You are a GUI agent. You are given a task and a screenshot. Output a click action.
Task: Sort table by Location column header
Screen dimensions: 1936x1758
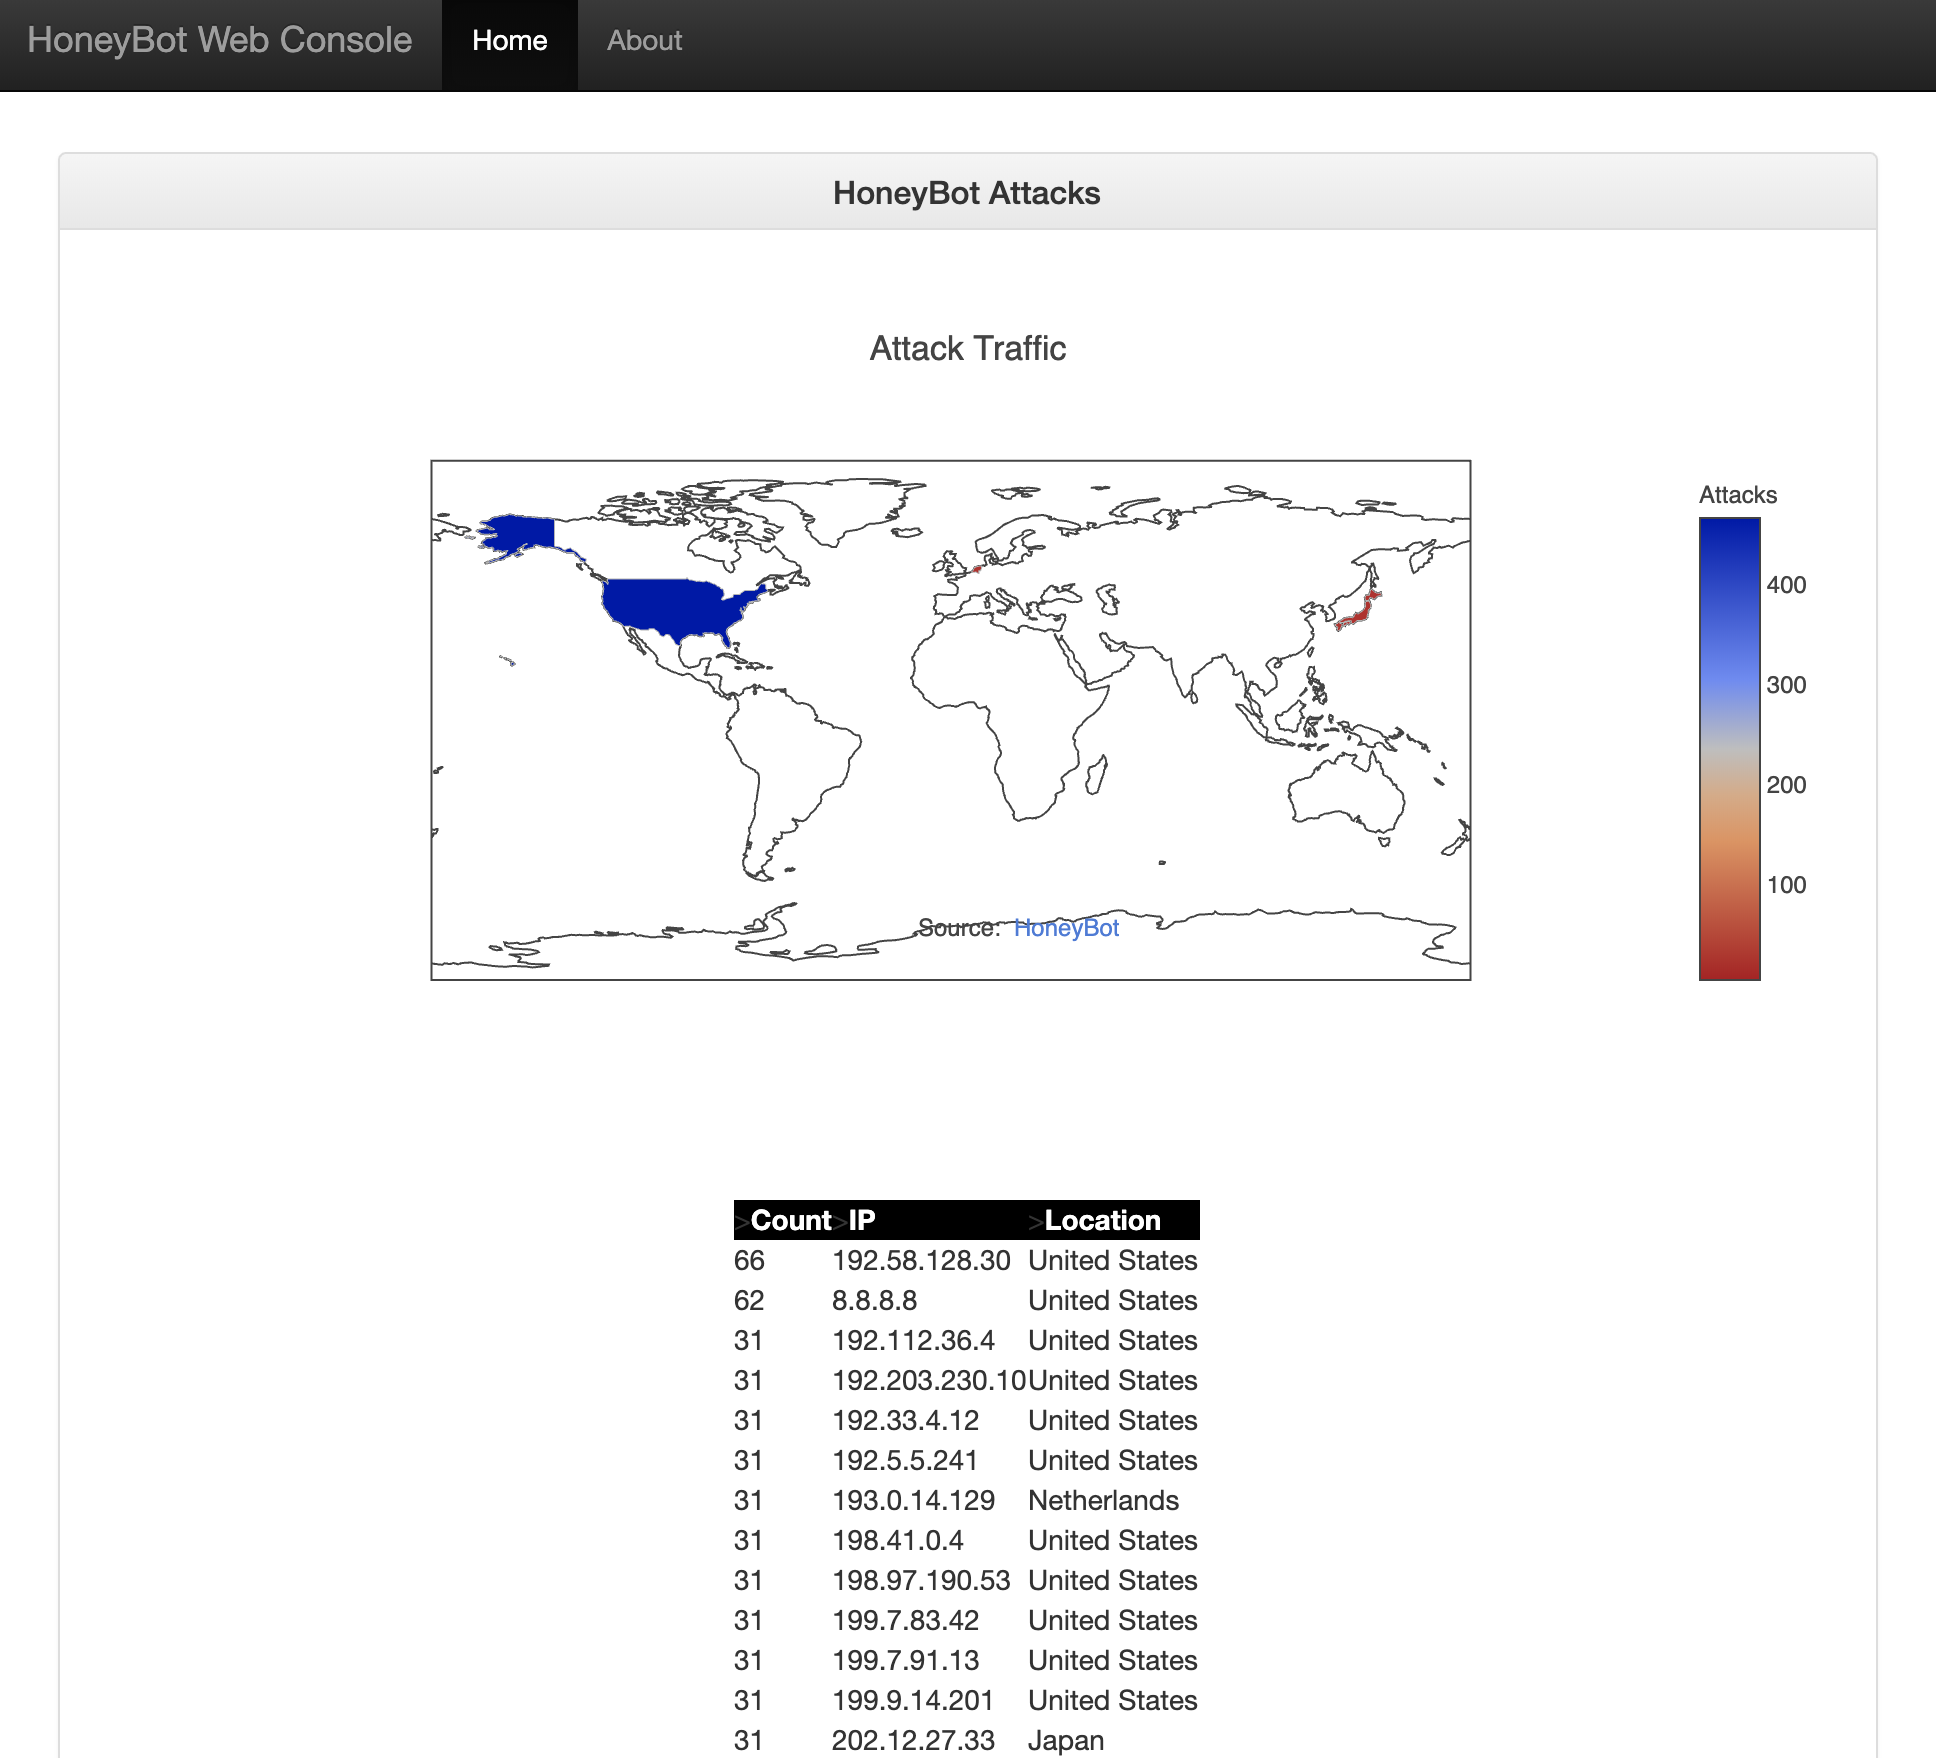tap(1102, 1220)
